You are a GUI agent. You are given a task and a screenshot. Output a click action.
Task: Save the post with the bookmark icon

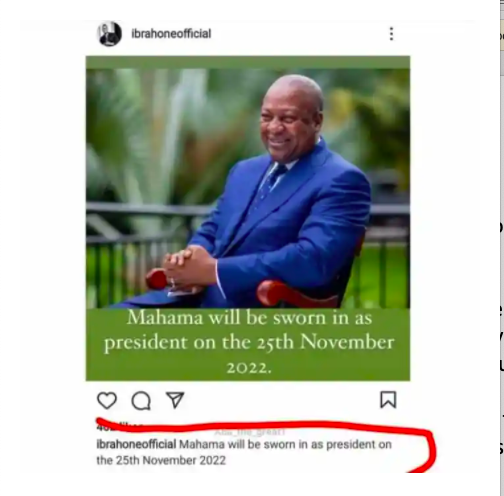pos(388,400)
